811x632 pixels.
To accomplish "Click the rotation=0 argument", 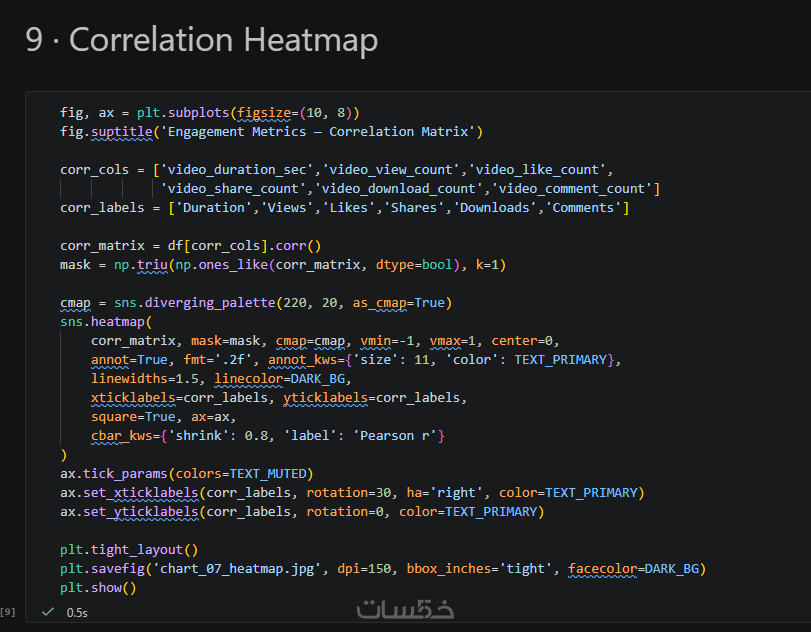I will [344, 512].
